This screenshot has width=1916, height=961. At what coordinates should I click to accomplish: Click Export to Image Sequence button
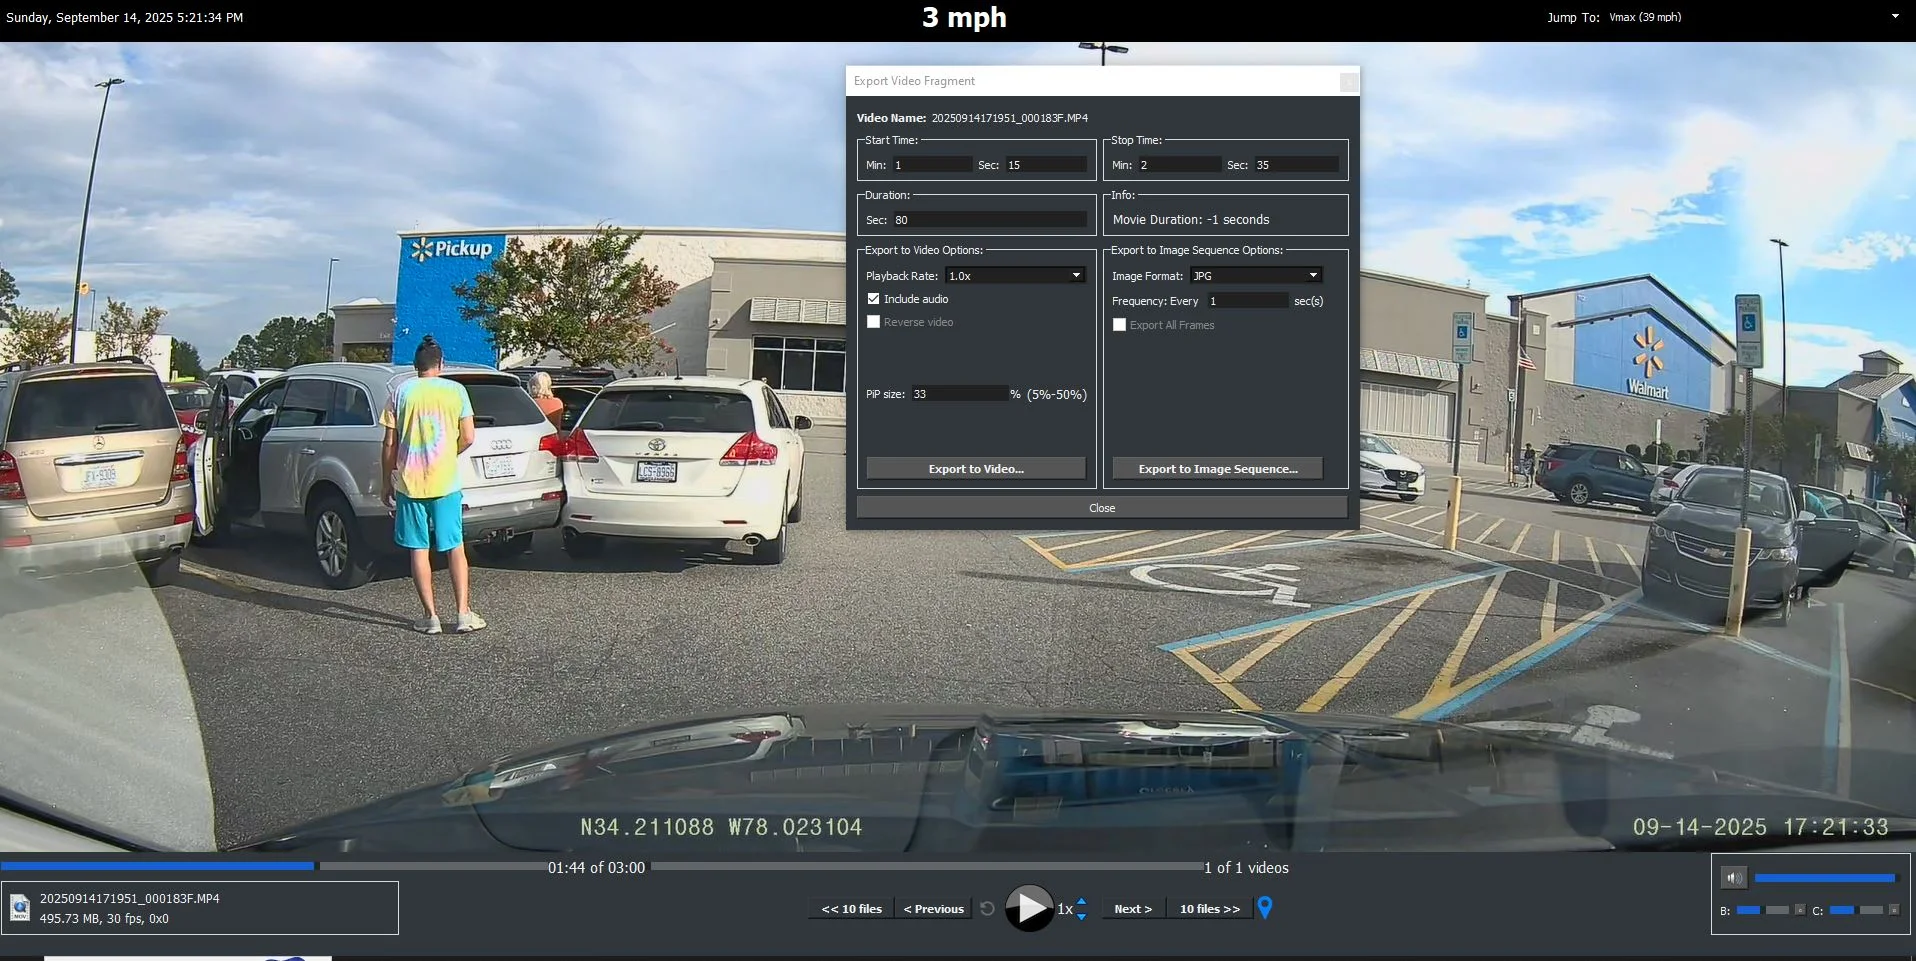[1218, 469]
